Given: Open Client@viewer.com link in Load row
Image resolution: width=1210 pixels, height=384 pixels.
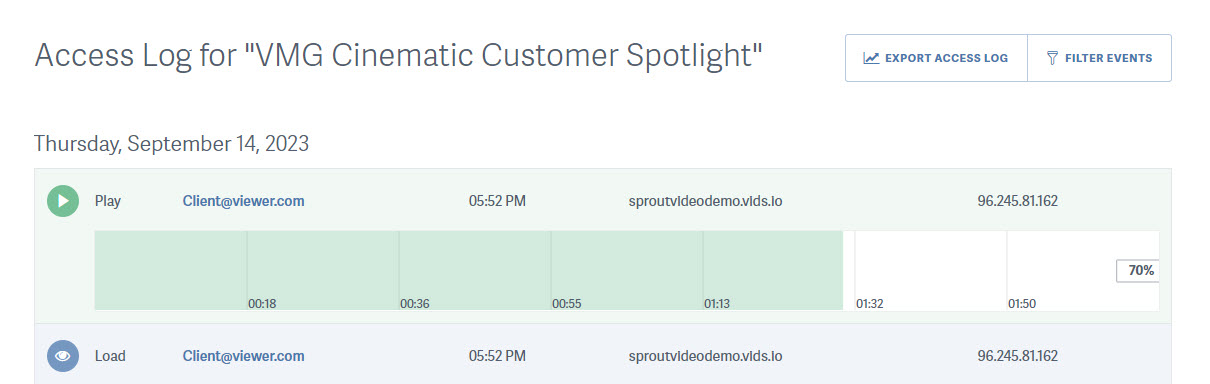Looking at the screenshot, I should click(243, 356).
